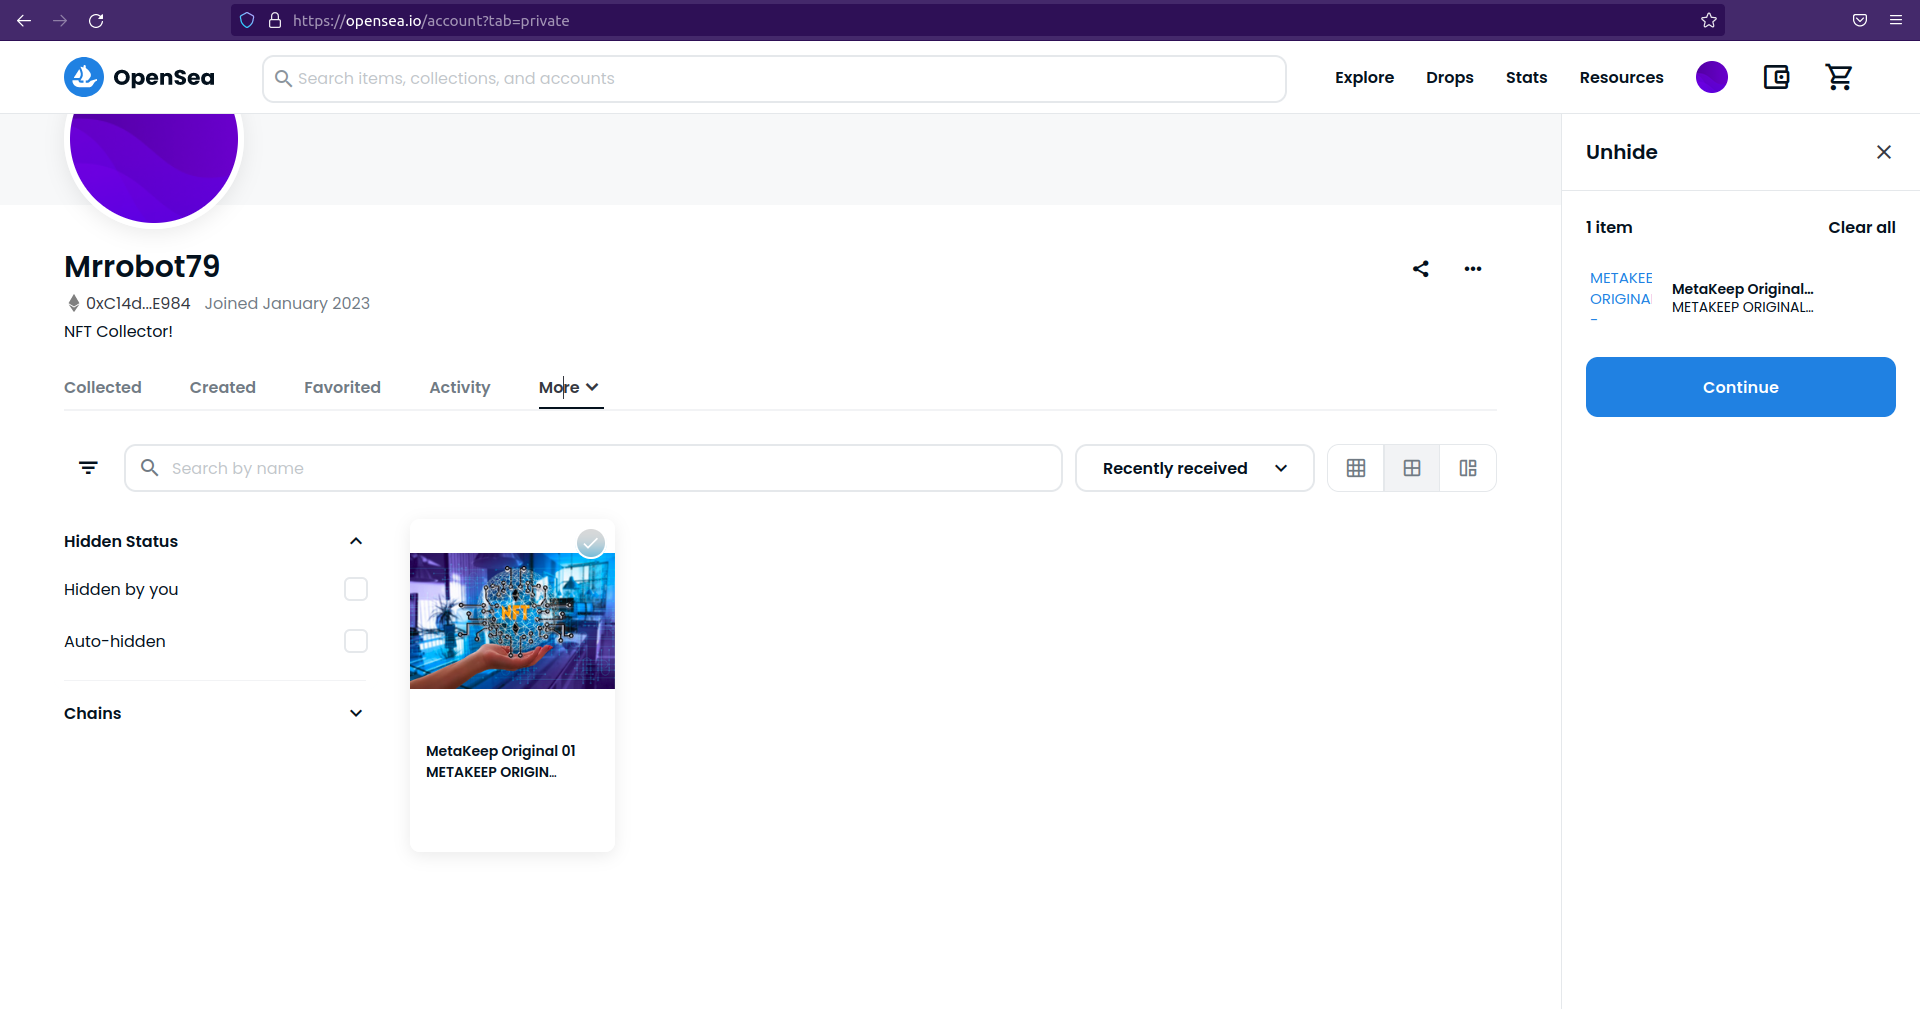Toggle the filter sidebar icon
Image resolution: width=1920 pixels, height=1009 pixels.
pyautogui.click(x=88, y=468)
